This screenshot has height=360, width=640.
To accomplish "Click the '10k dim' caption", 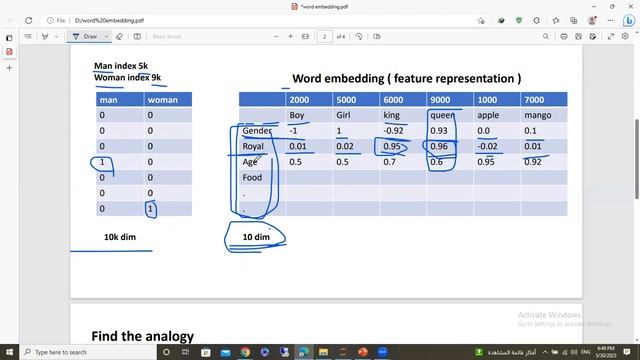I will [120, 237].
